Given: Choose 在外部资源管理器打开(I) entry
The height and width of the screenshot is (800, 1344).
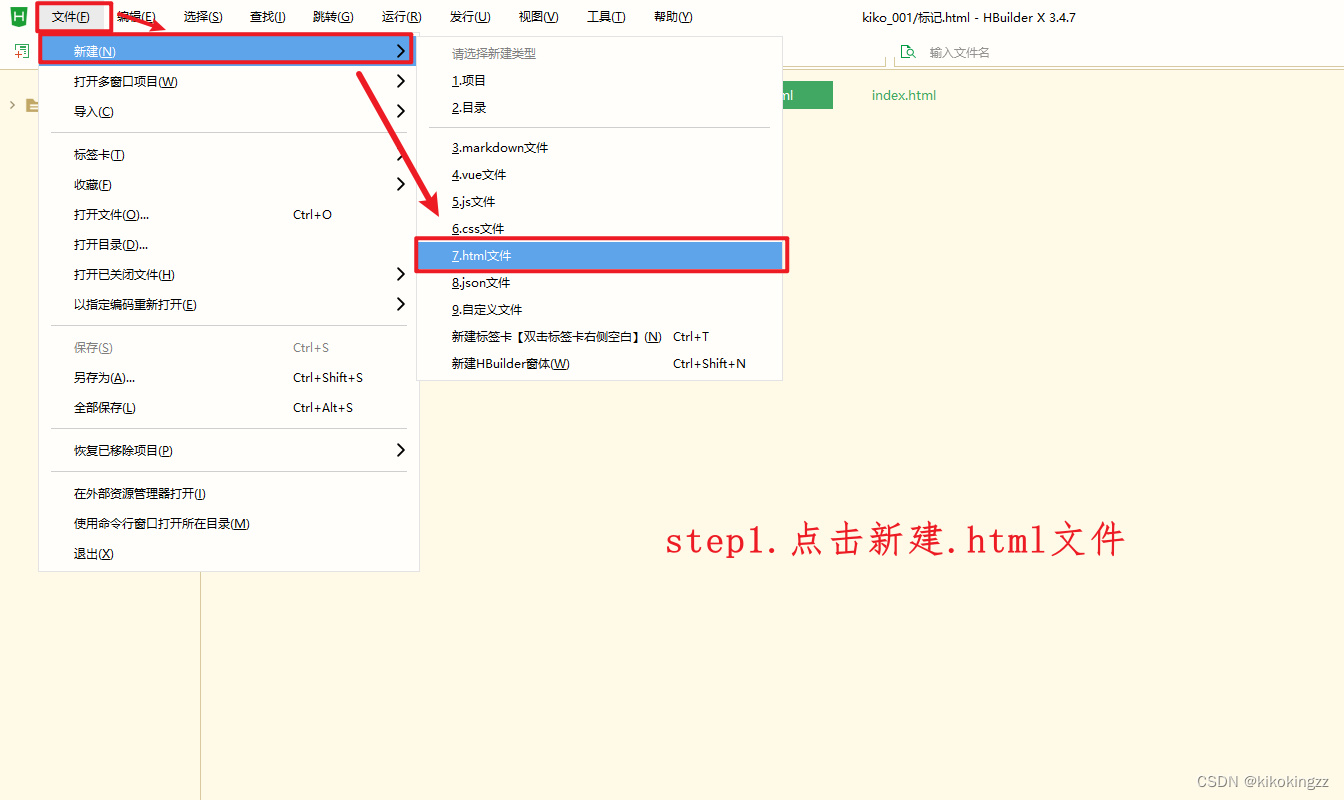Looking at the screenshot, I should pos(228,493).
